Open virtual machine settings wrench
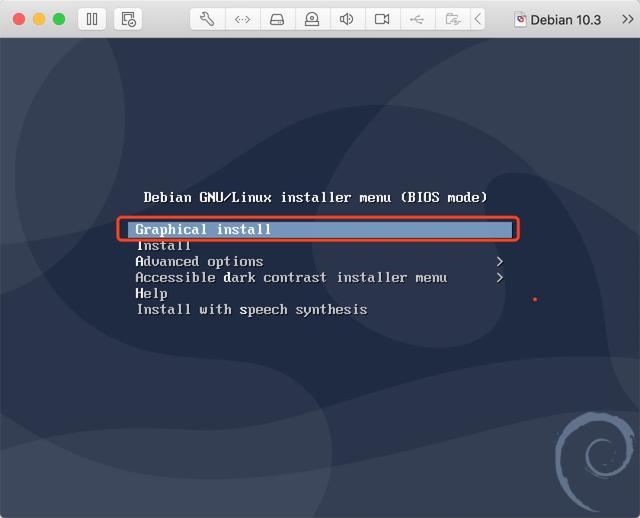This screenshot has height=518, width=640. pyautogui.click(x=207, y=19)
